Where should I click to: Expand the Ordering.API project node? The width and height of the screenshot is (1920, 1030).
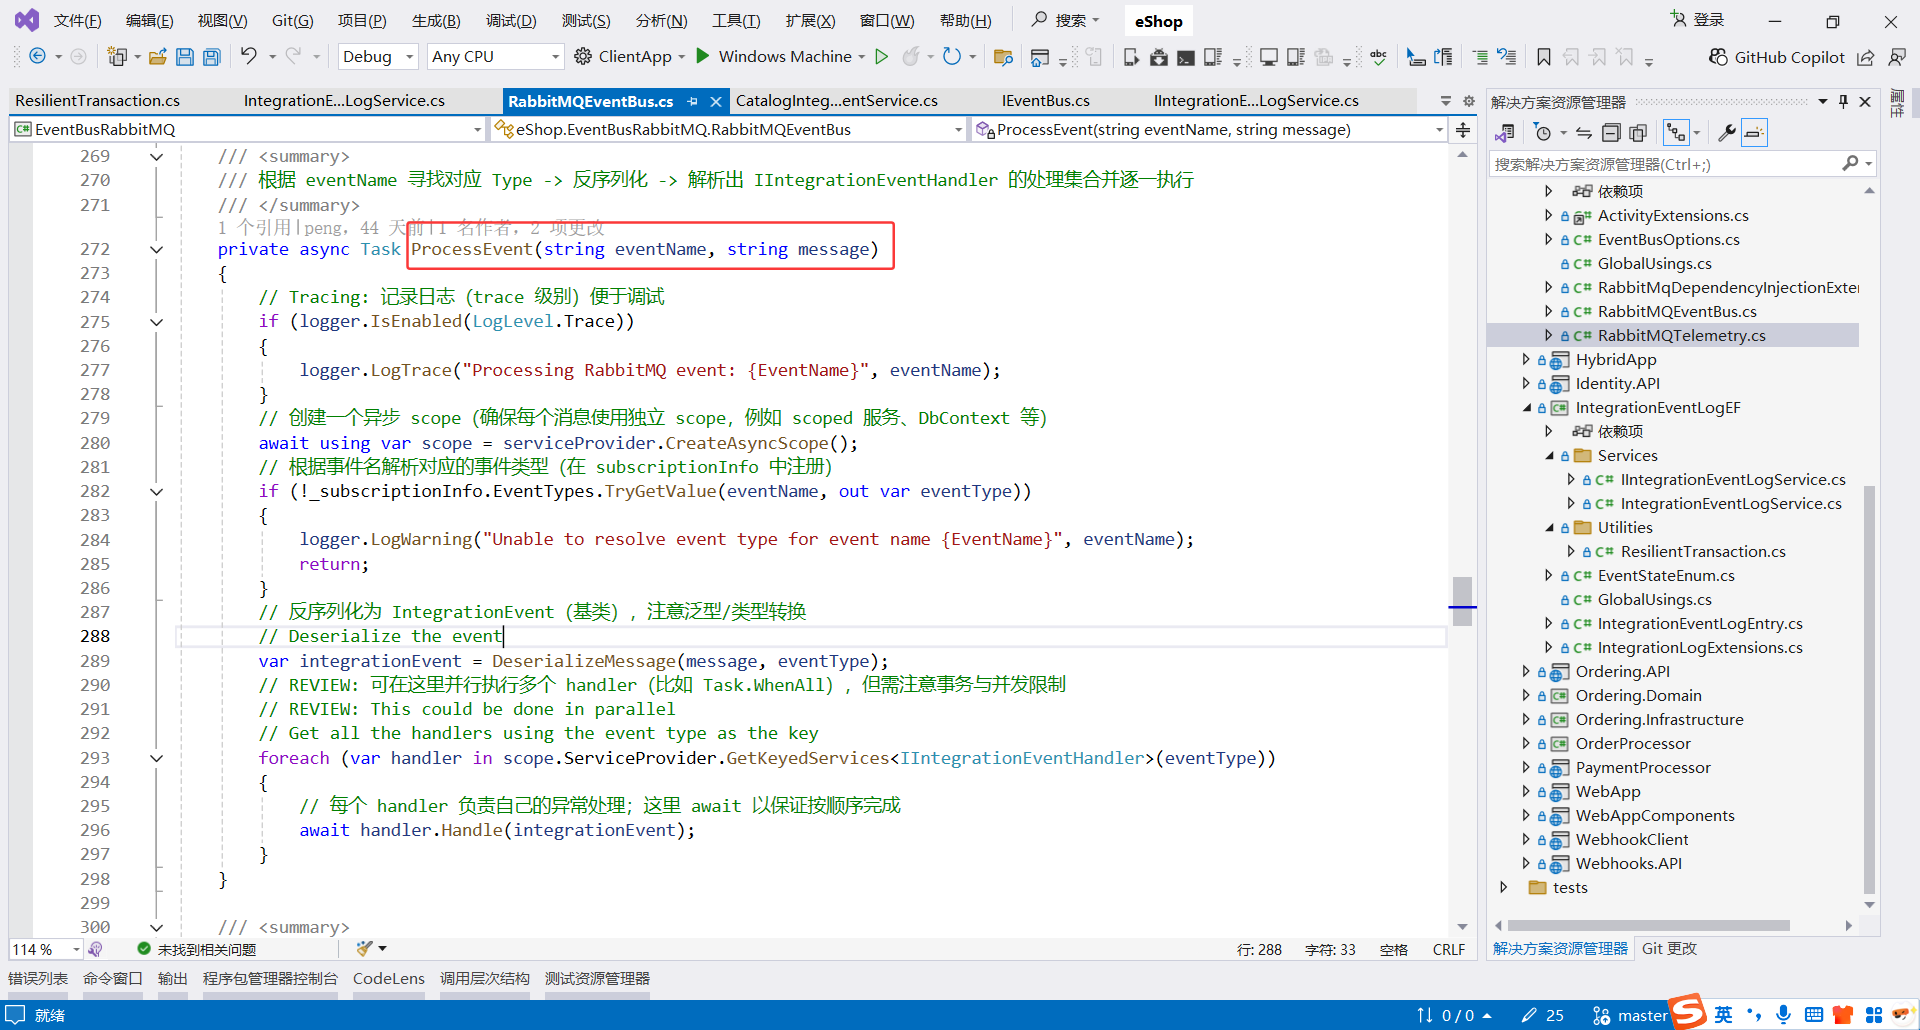(x=1526, y=671)
